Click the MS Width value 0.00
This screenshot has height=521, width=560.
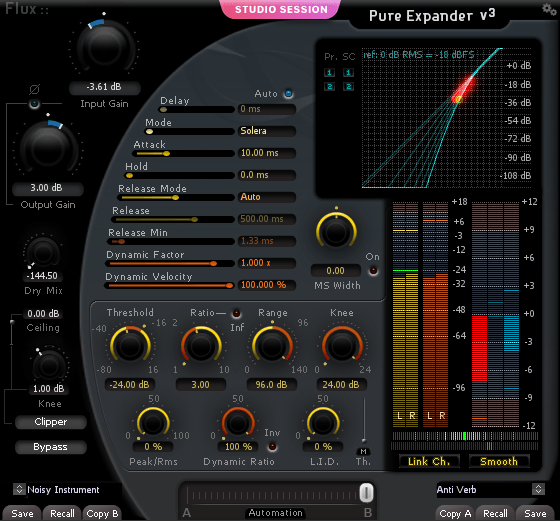pyautogui.click(x=336, y=271)
